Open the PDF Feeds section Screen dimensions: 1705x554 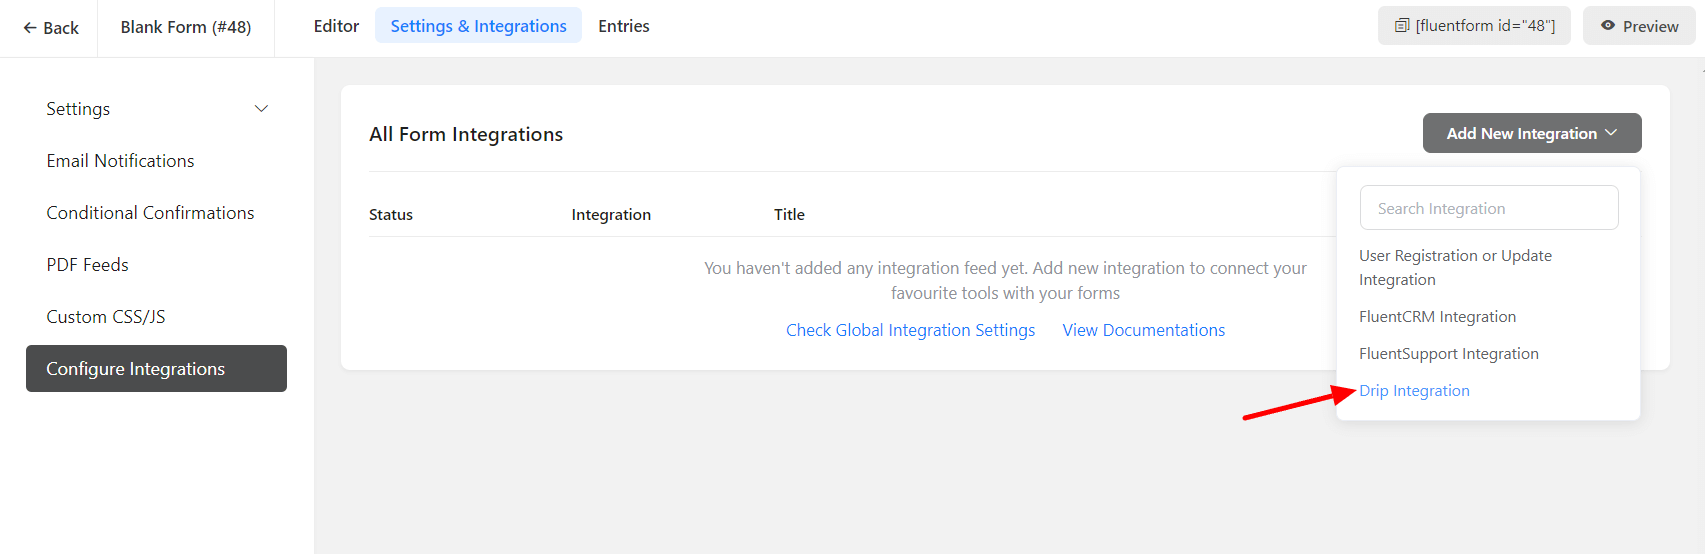pyautogui.click(x=87, y=265)
